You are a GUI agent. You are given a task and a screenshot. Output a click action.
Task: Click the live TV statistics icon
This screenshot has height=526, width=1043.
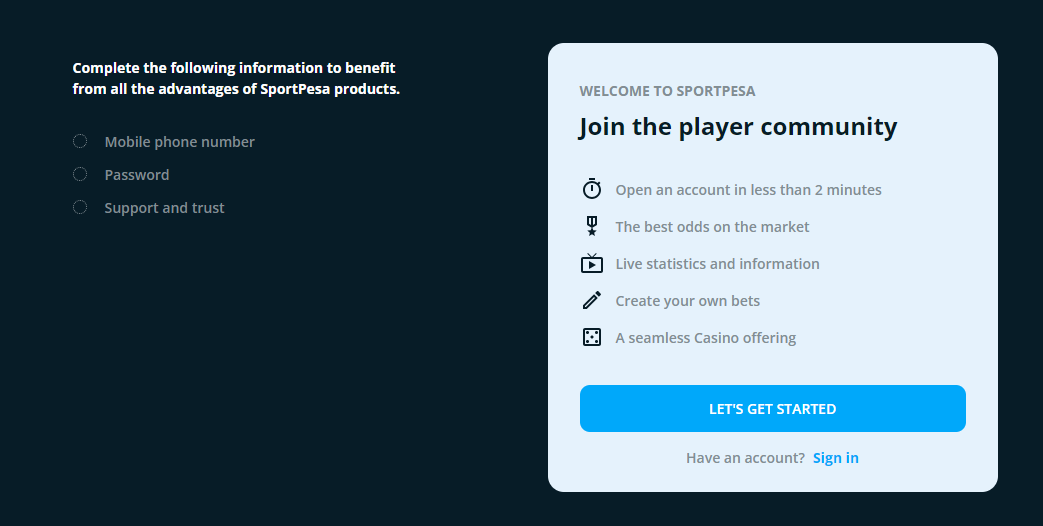592,264
